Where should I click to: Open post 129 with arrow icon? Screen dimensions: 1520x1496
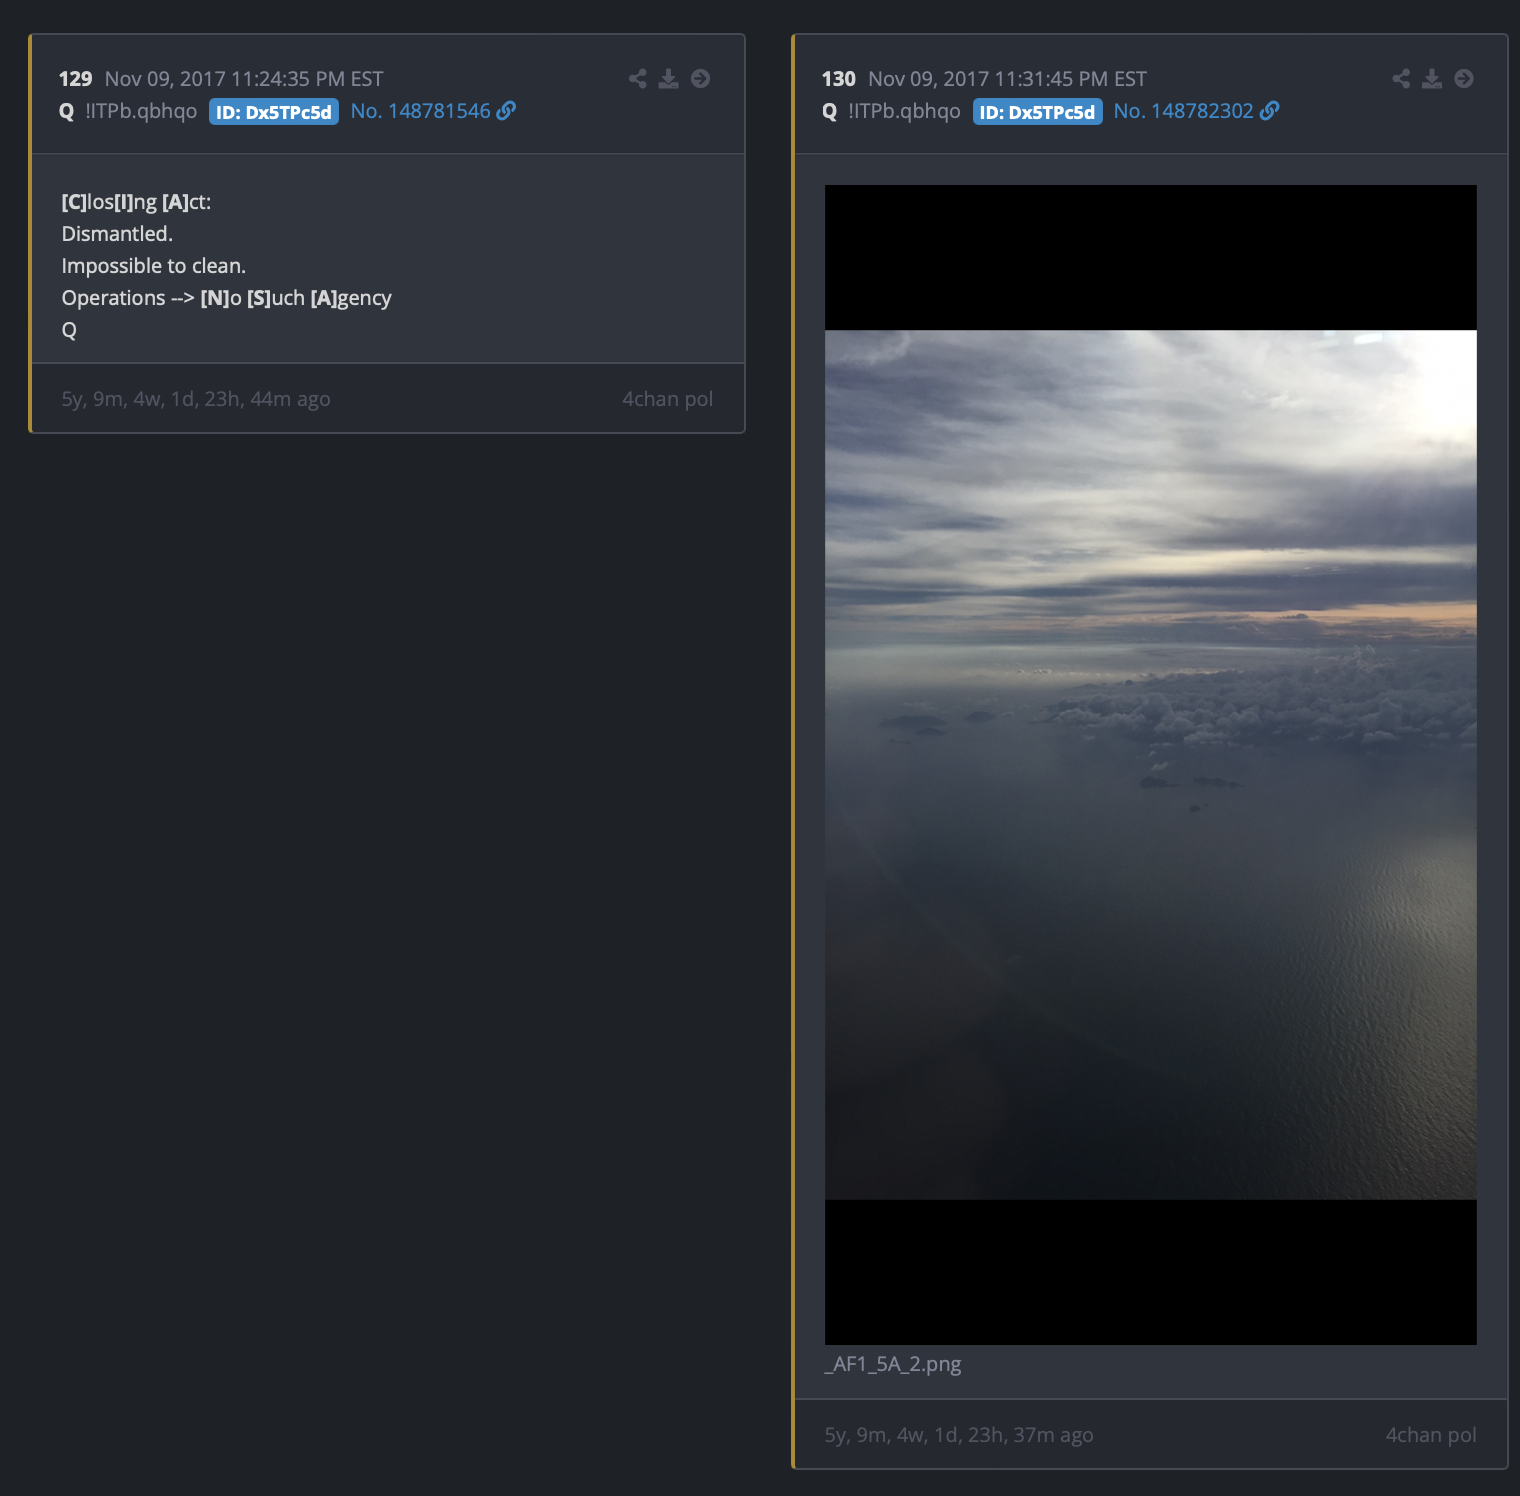pos(701,79)
